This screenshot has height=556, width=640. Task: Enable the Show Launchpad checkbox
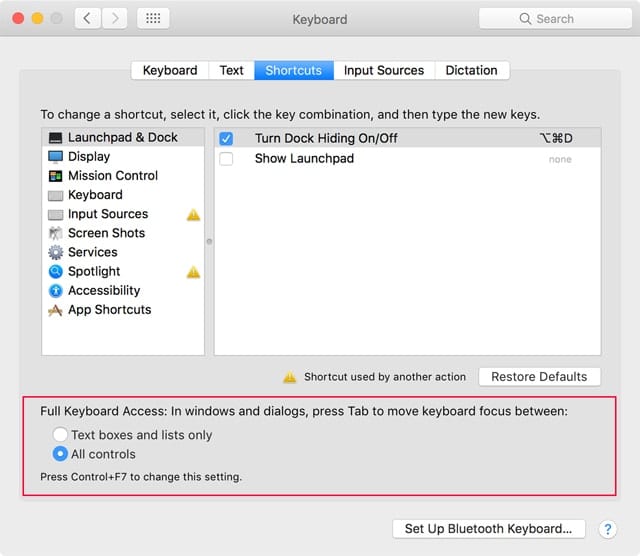coord(226,159)
